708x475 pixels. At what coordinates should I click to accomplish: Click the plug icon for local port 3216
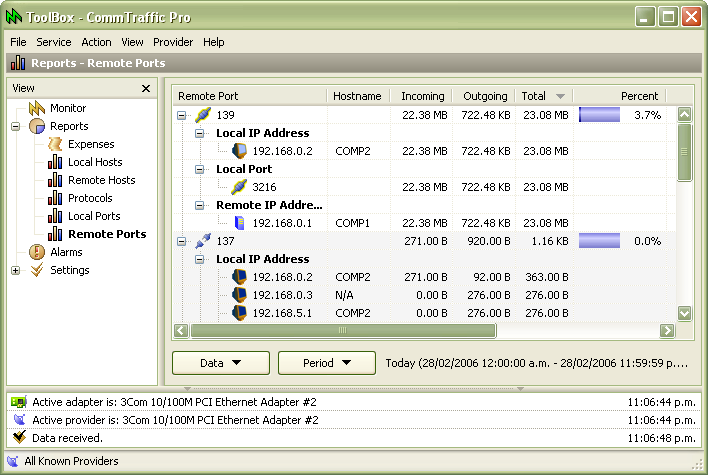click(x=239, y=187)
